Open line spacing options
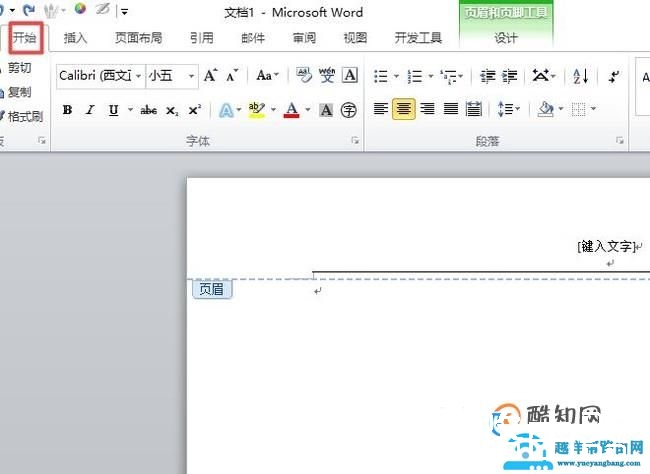Viewport: 650px width, 474px height. (x=509, y=109)
